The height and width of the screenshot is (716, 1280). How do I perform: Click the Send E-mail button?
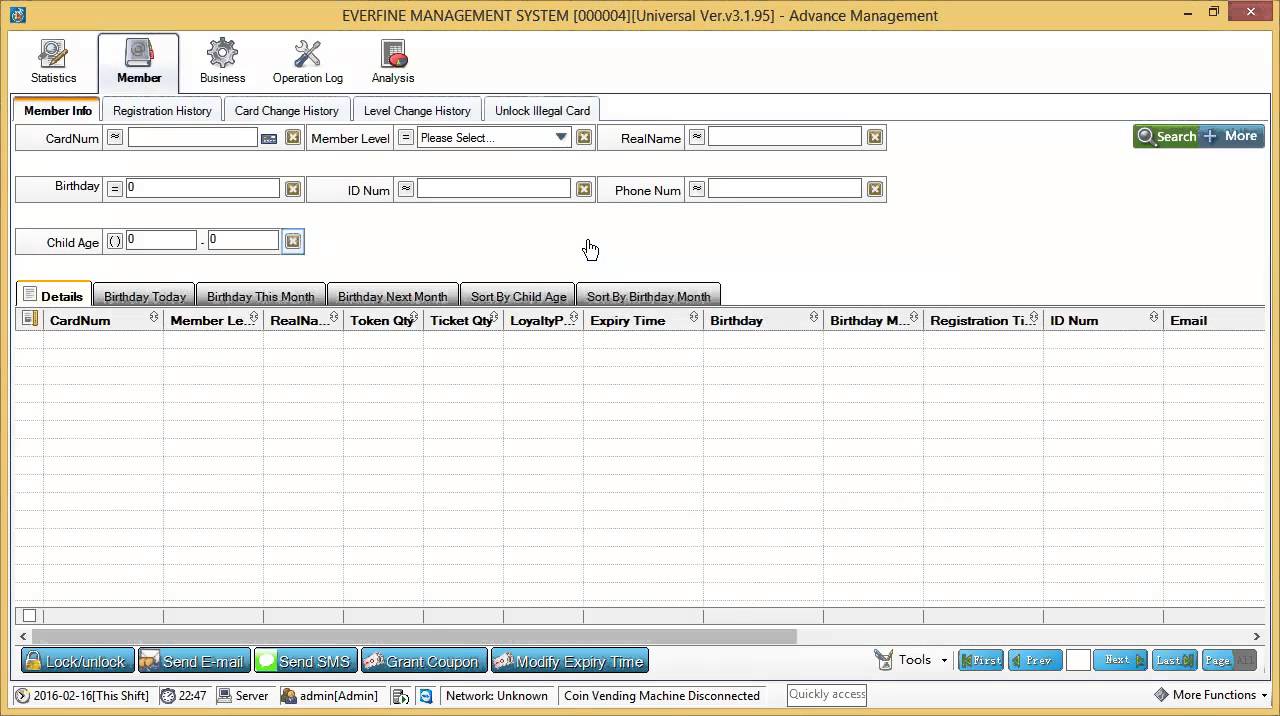[193, 661]
